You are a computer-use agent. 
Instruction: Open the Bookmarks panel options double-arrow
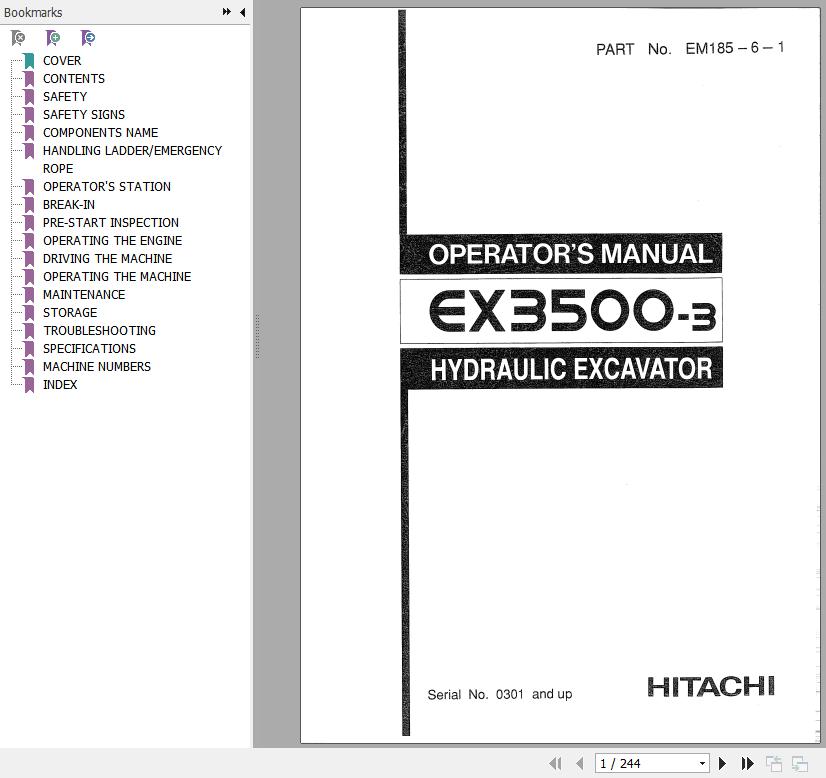(227, 12)
